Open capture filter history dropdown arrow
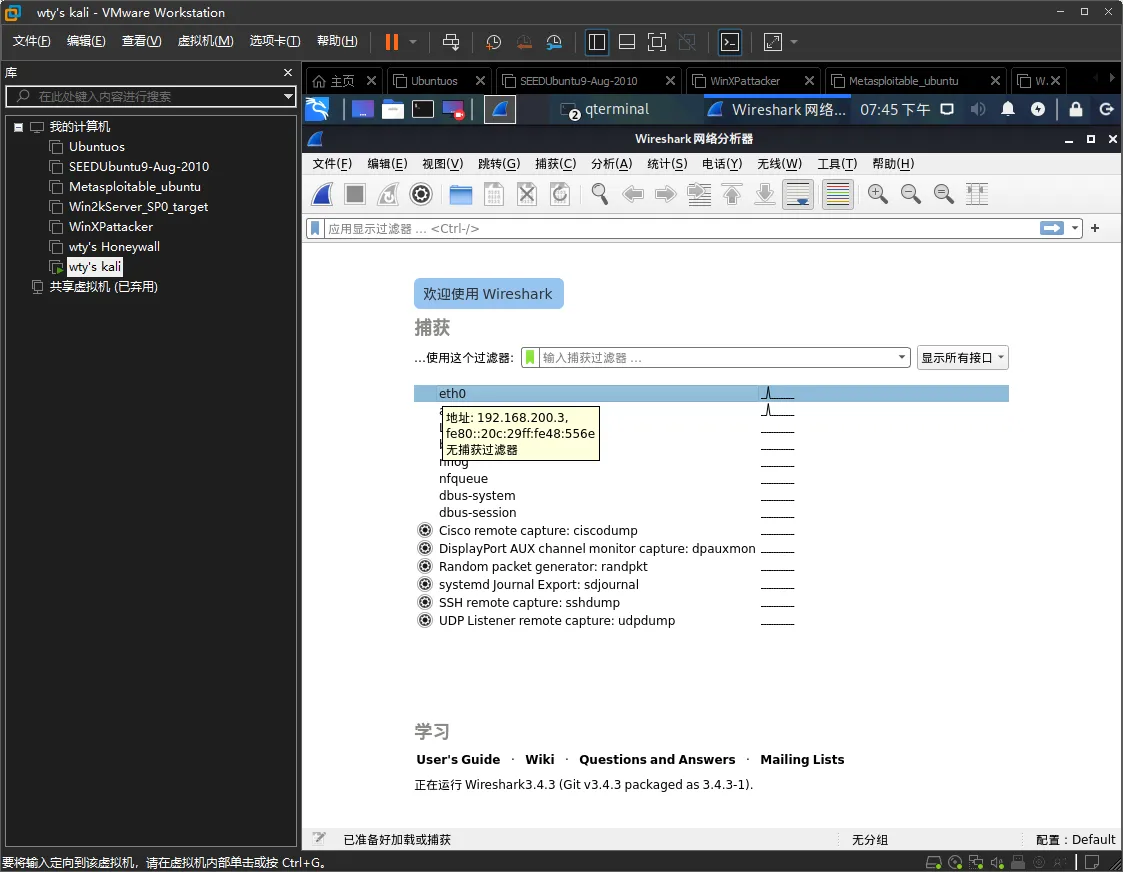The image size is (1123, 872). coord(902,357)
